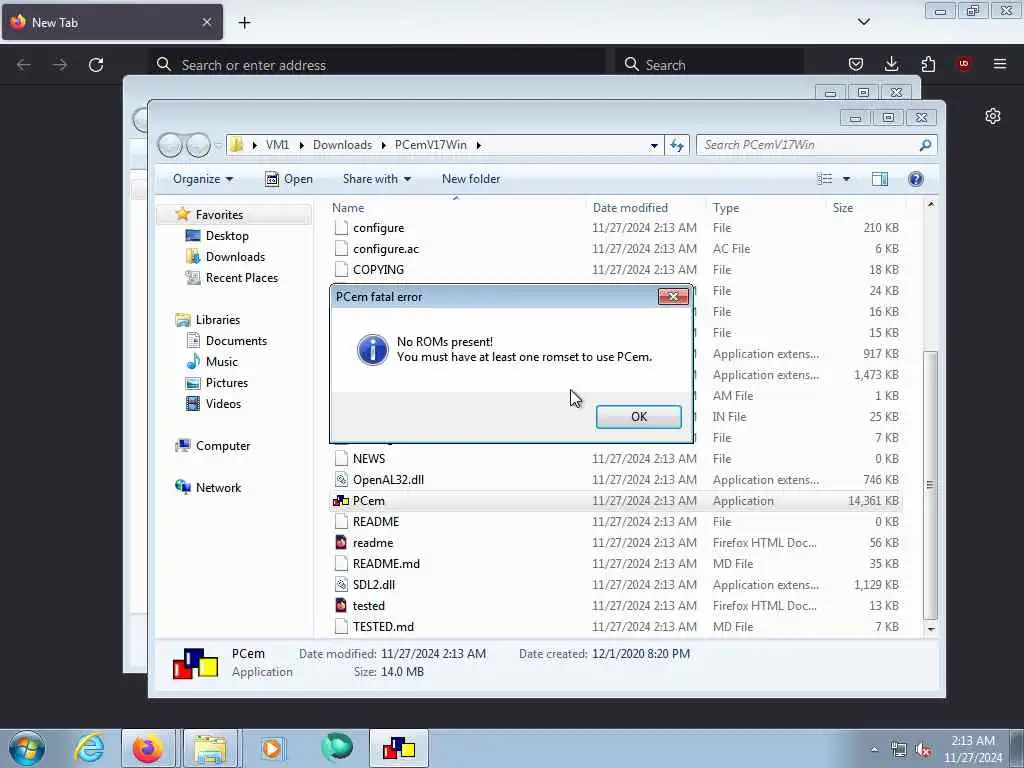The image size is (1024, 768).
Task: Sort by Size column header
Action: pos(842,208)
